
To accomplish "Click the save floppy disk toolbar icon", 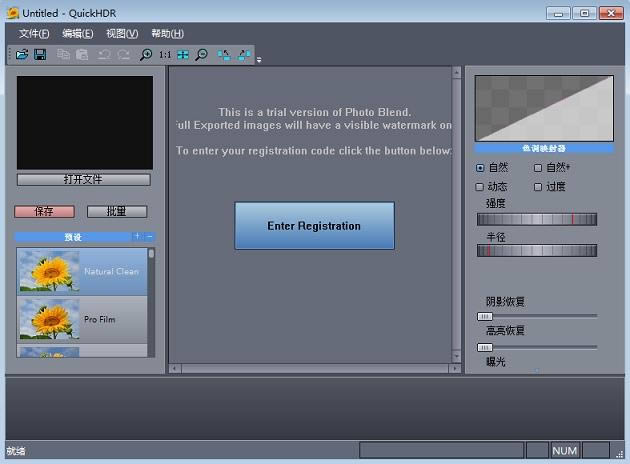I will coord(40,54).
